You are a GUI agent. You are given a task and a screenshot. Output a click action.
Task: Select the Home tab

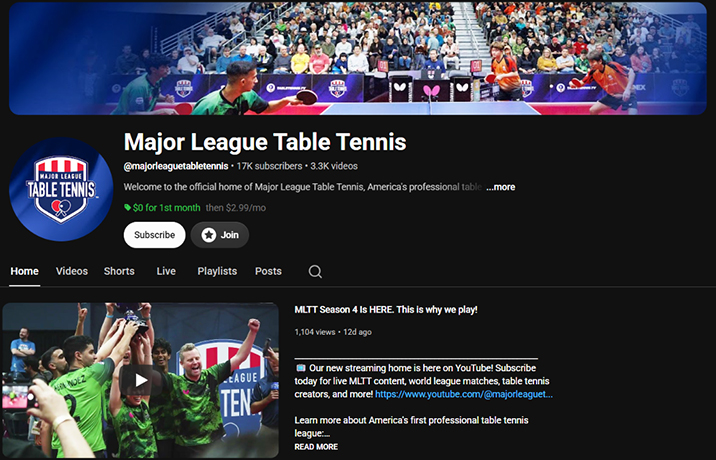[25, 271]
